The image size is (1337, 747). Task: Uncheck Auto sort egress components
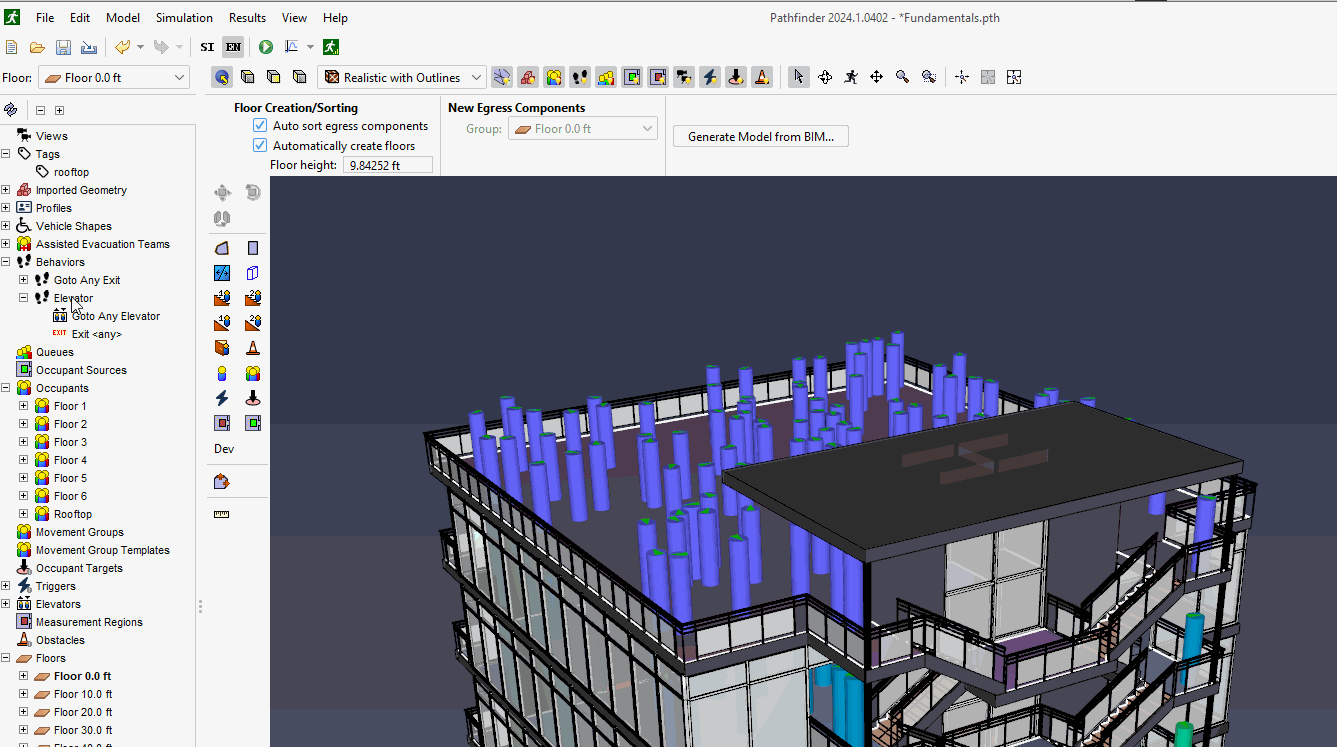pos(260,126)
